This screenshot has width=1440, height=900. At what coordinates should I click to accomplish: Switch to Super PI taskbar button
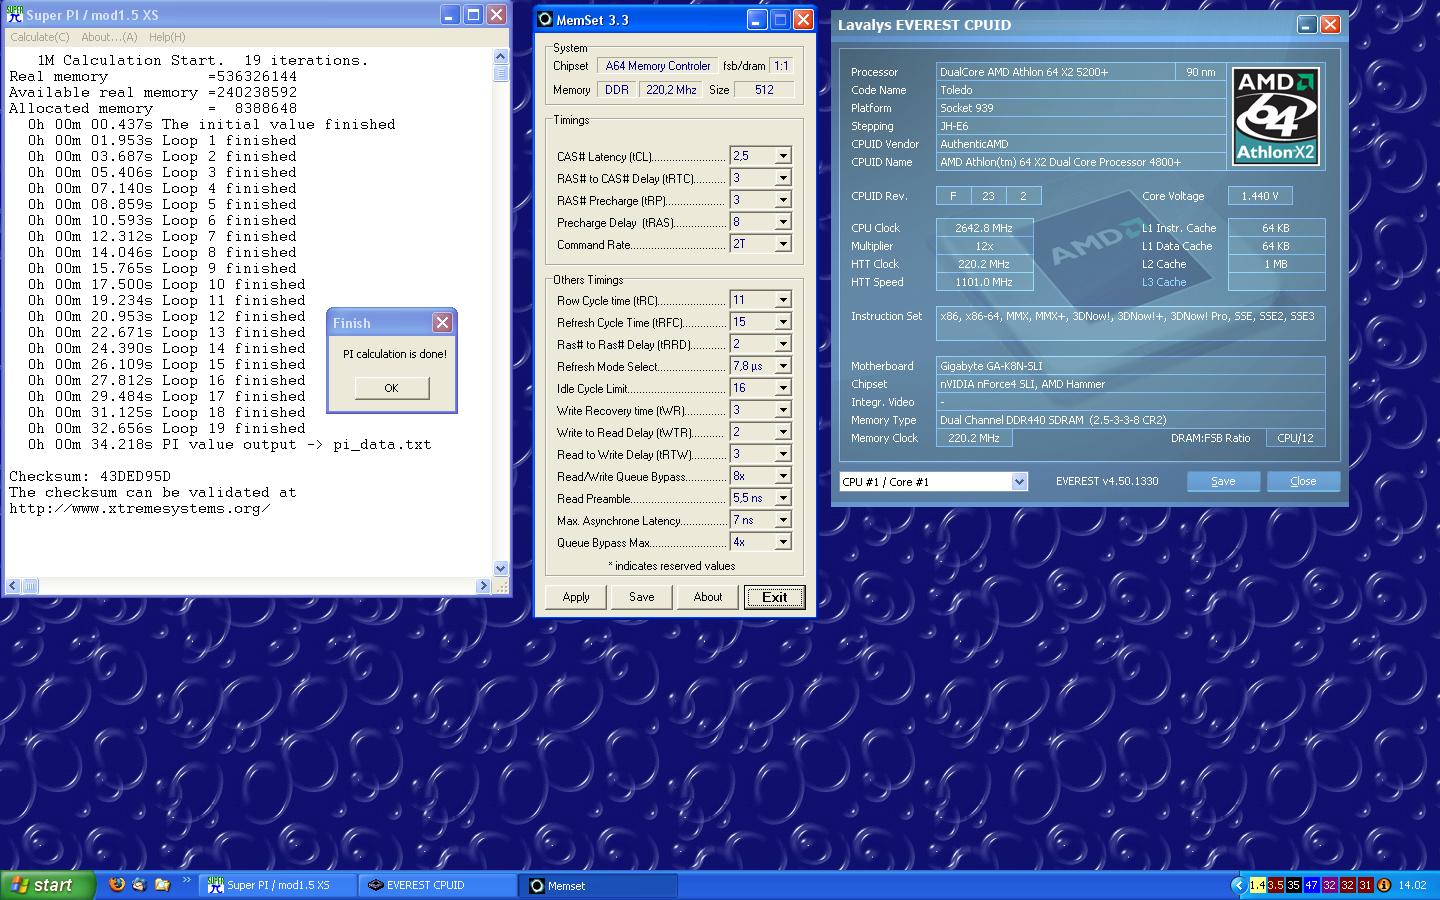tap(279, 885)
